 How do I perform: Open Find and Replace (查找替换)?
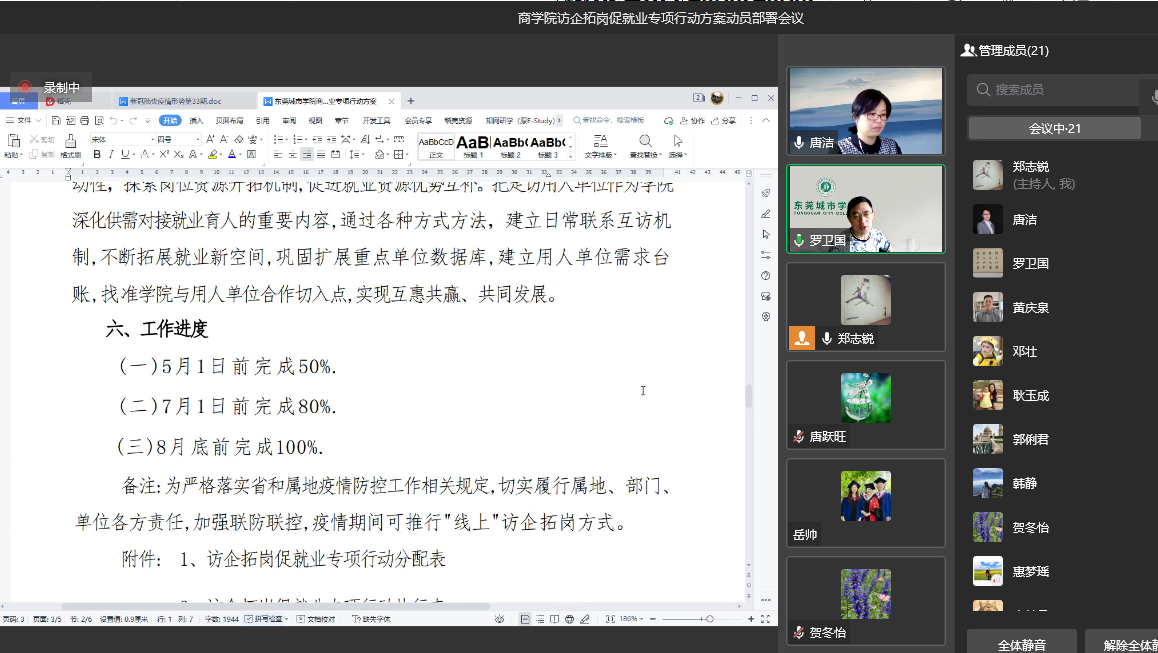click(x=645, y=146)
